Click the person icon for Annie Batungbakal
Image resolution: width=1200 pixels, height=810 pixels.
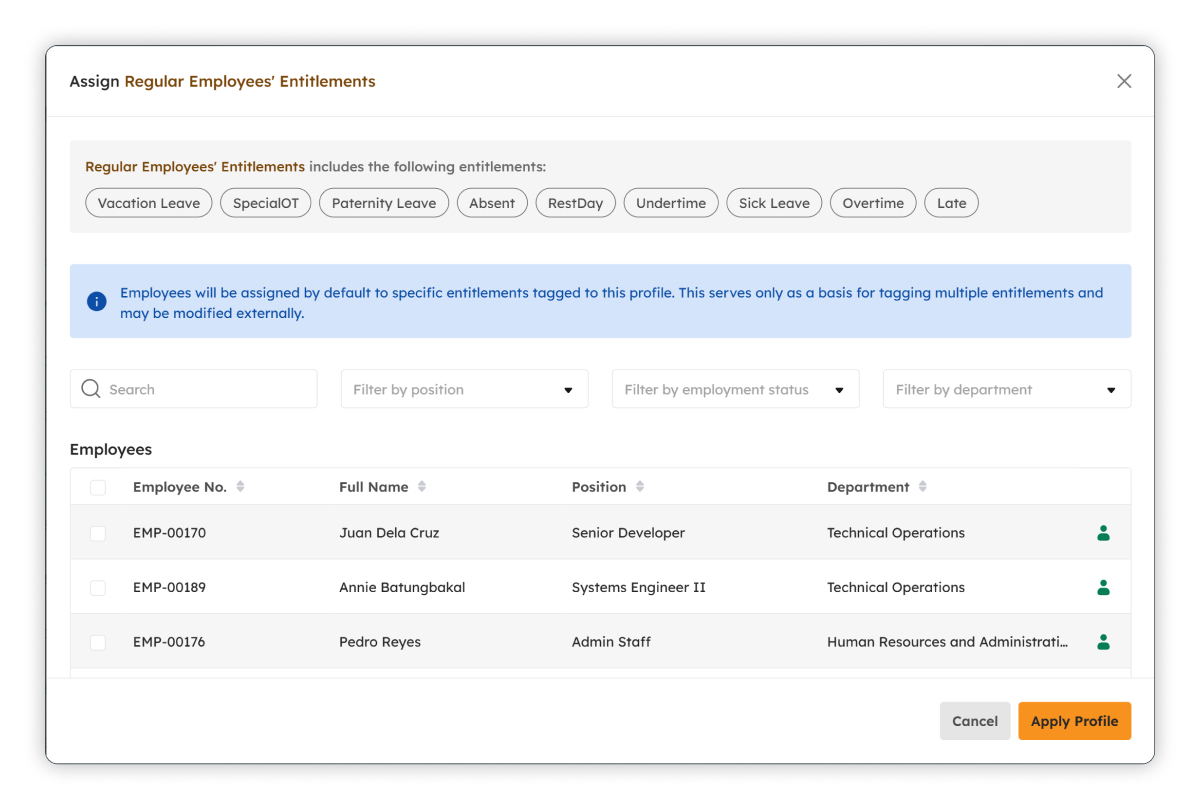[x=1103, y=587]
